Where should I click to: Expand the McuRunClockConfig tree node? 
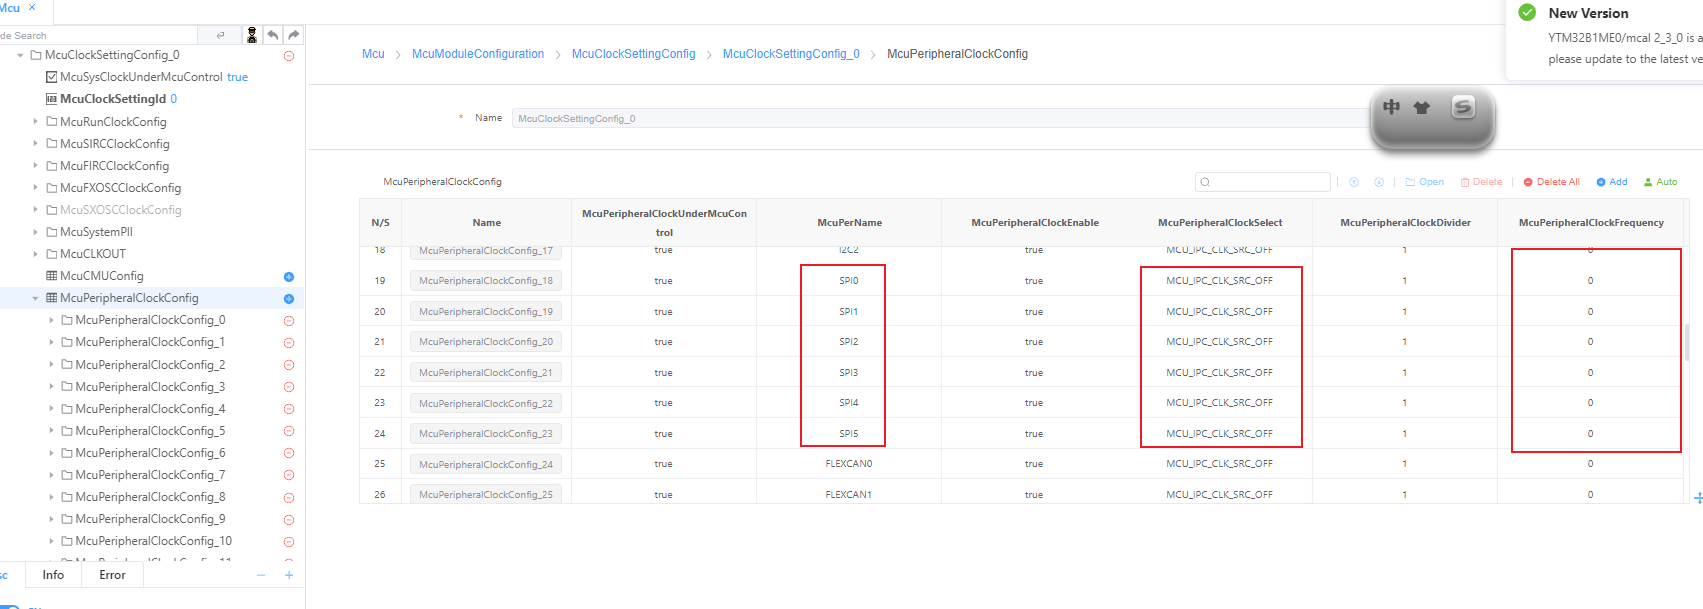(x=36, y=122)
